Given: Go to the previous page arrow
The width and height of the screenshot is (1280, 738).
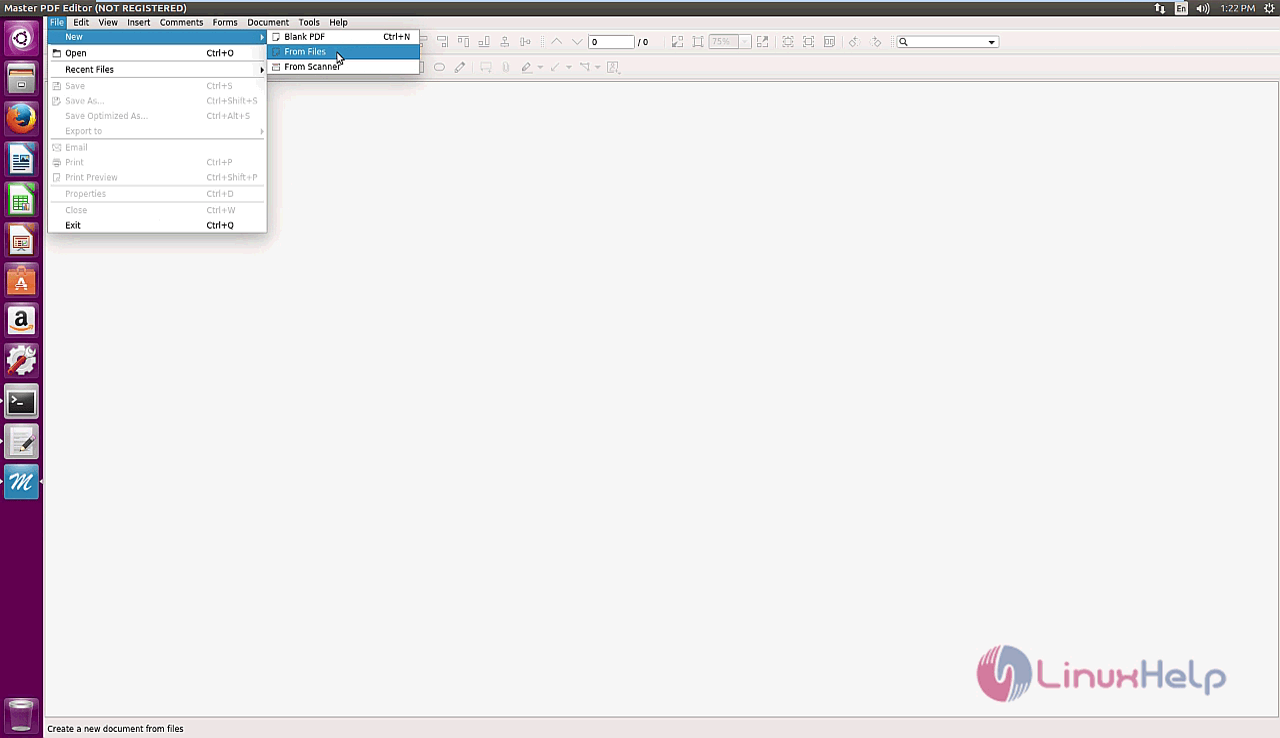Looking at the screenshot, I should (x=557, y=42).
